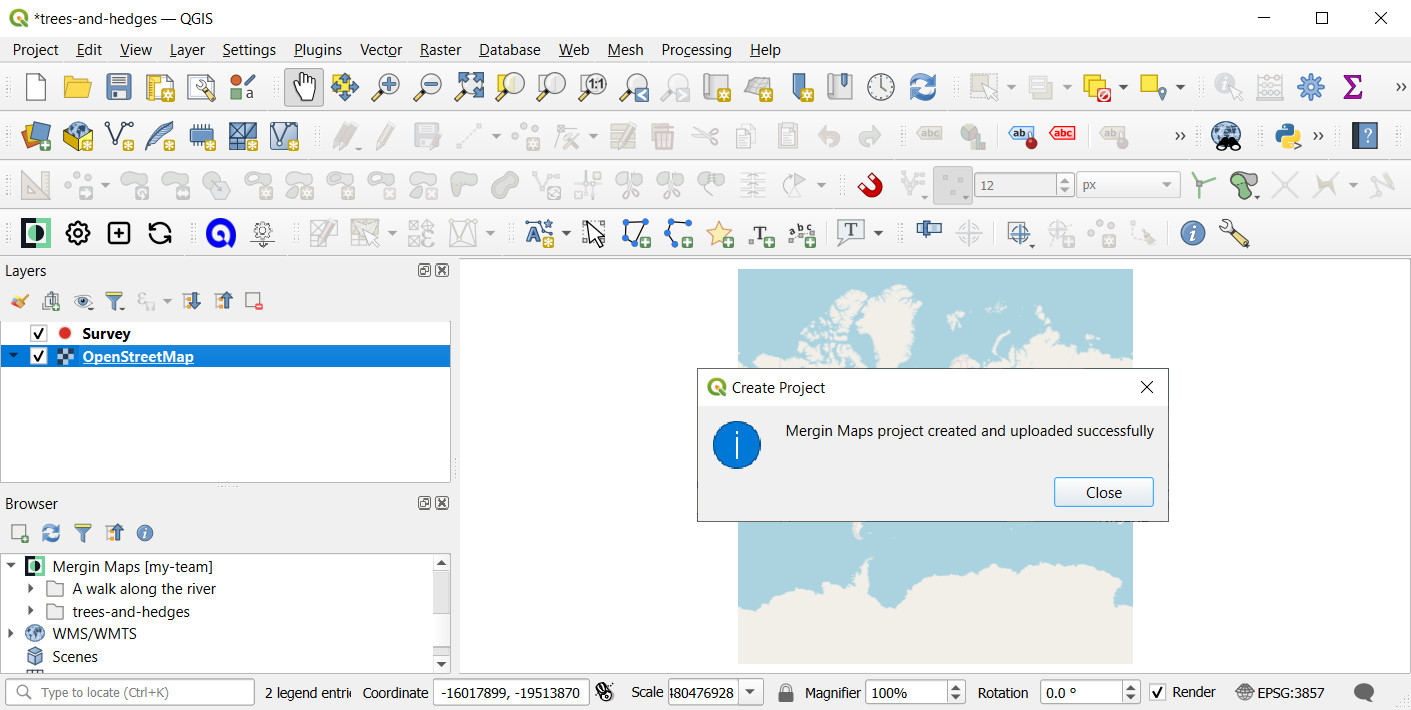This screenshot has width=1411, height=710.
Task: Create a new QGIS project
Action: pyautogui.click(x=36, y=87)
